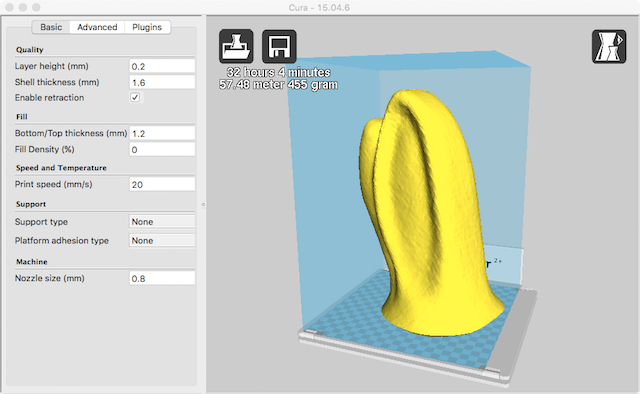Switch to the Advanced tab
The height and width of the screenshot is (394, 640).
pyautogui.click(x=97, y=27)
